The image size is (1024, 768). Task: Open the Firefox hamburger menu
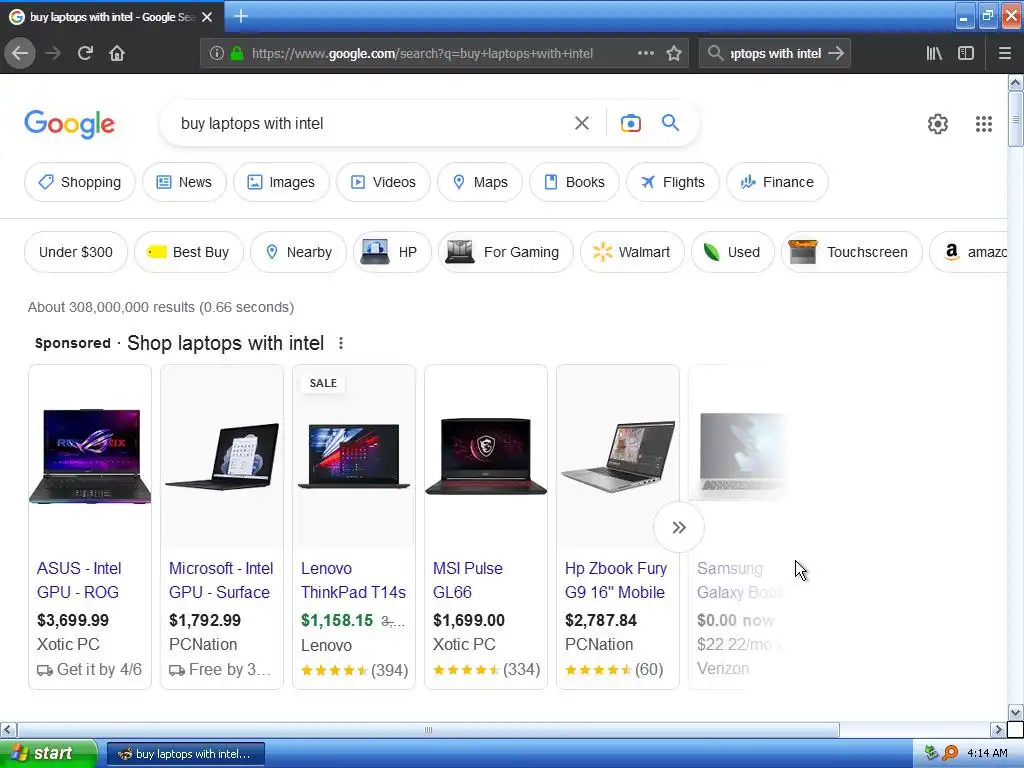1004,53
